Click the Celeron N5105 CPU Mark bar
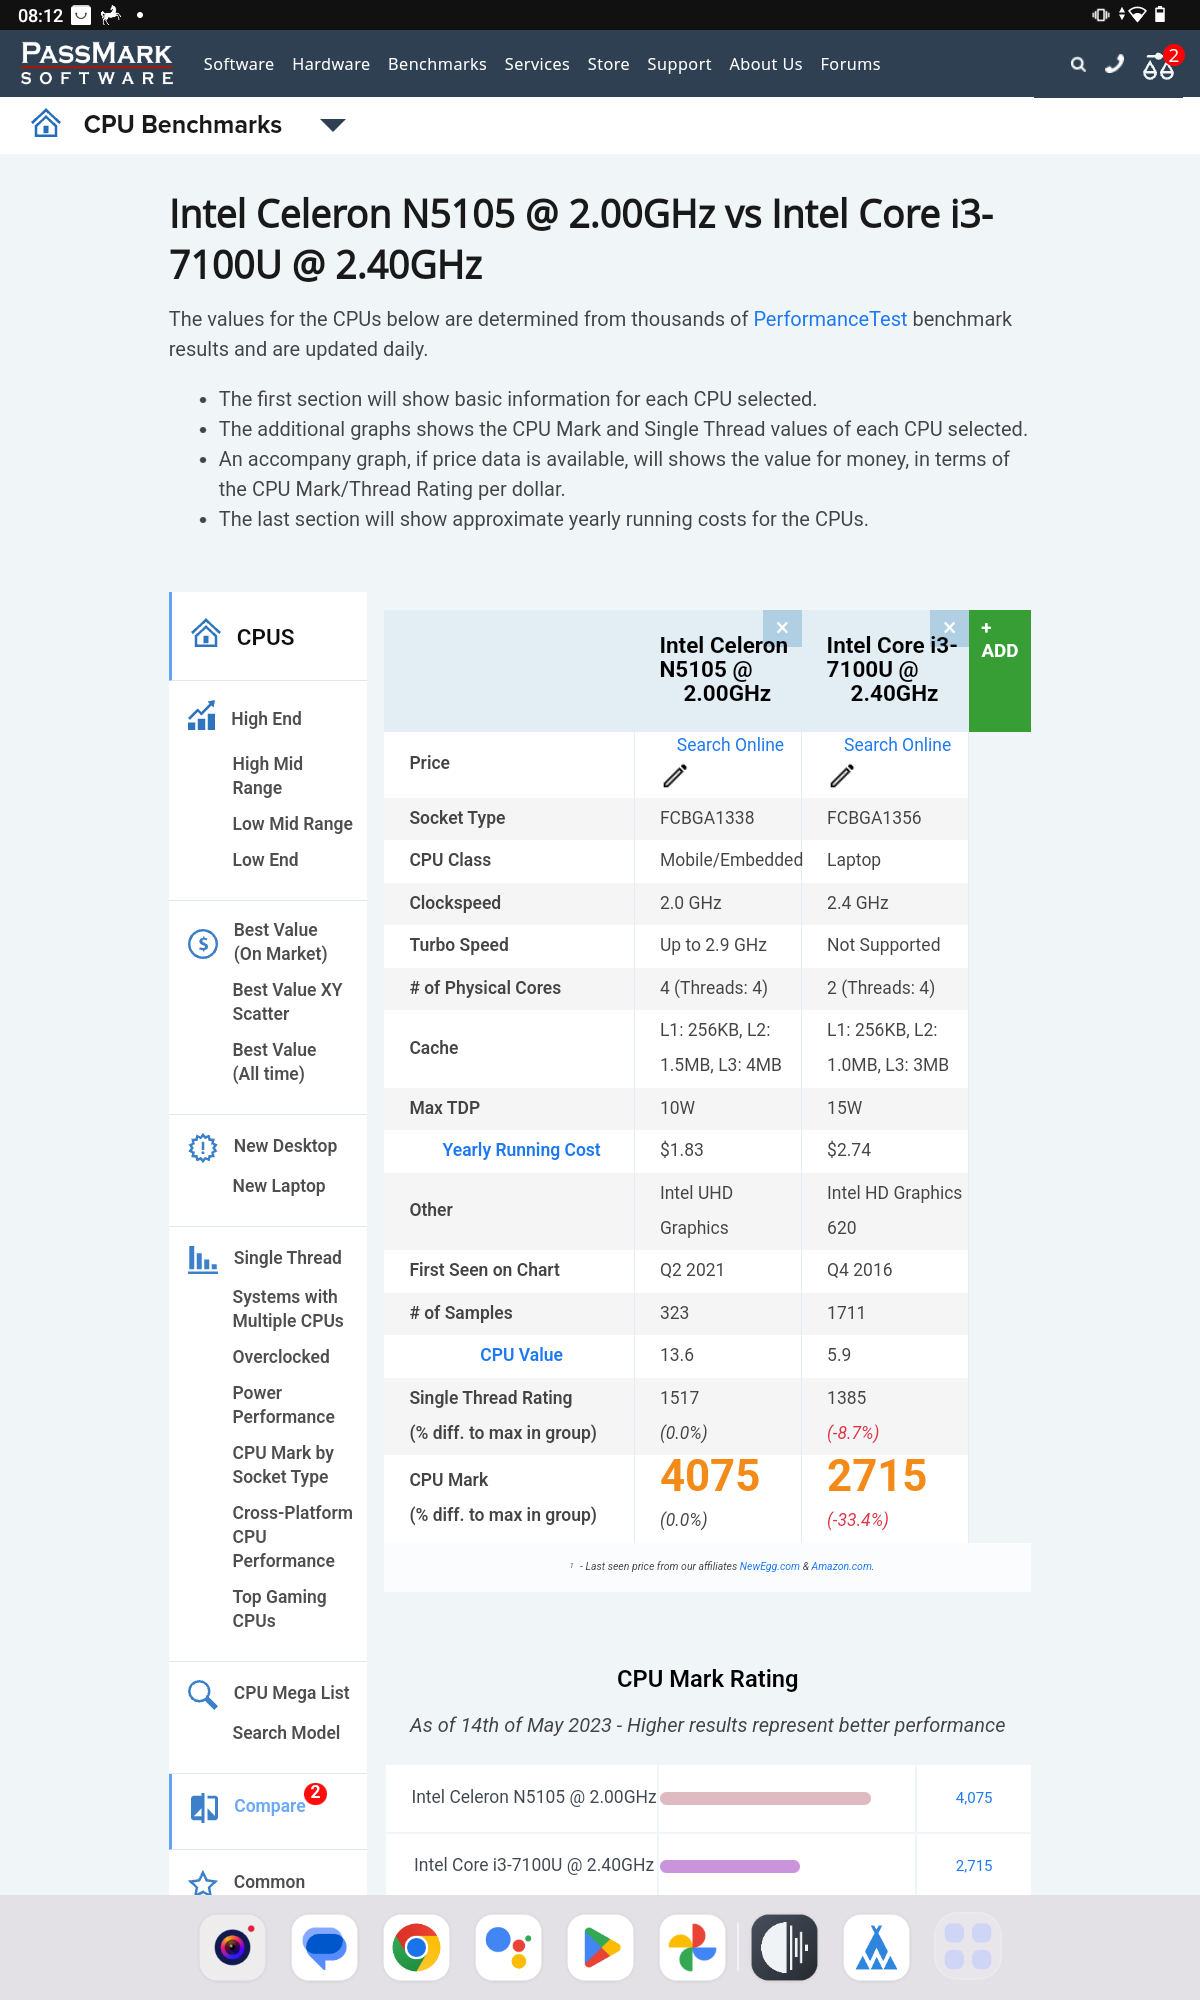The image size is (1200, 2000). click(766, 1798)
